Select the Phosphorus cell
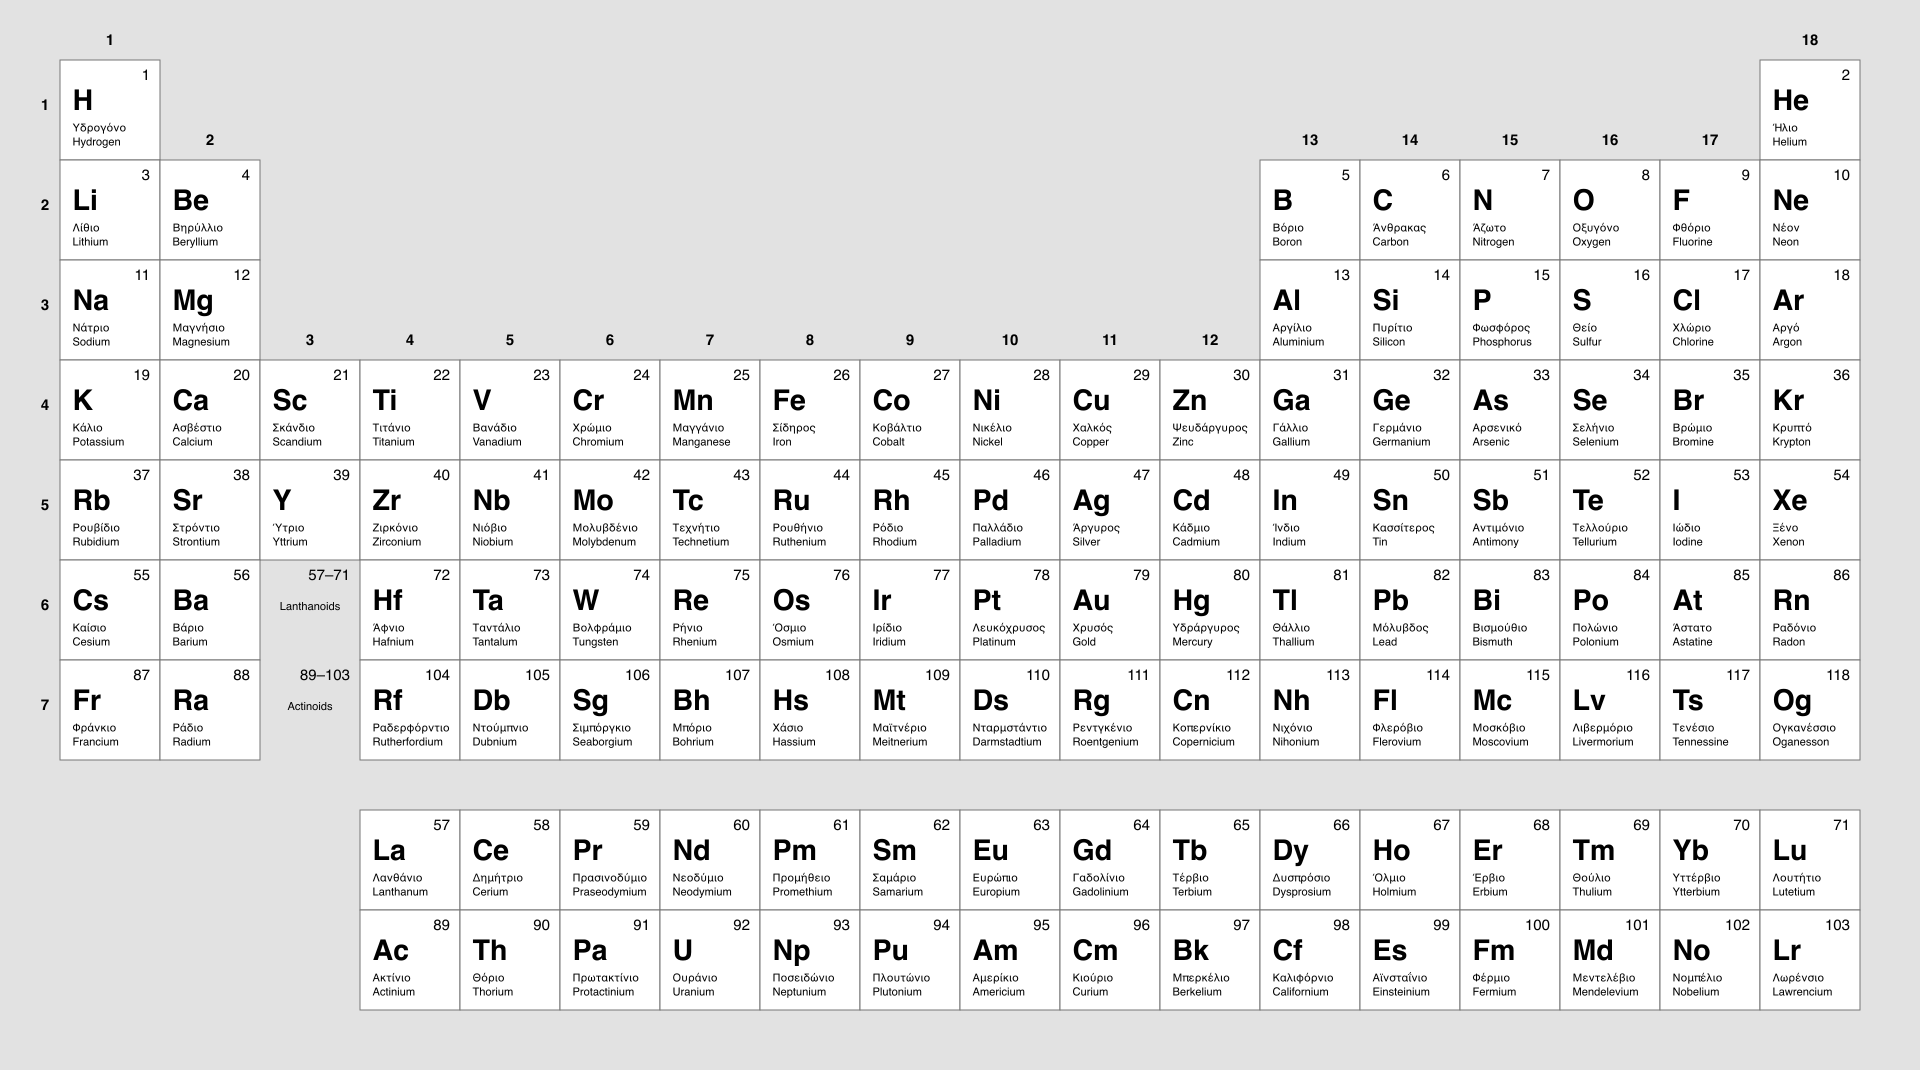This screenshot has width=1920, height=1070. point(1510,310)
